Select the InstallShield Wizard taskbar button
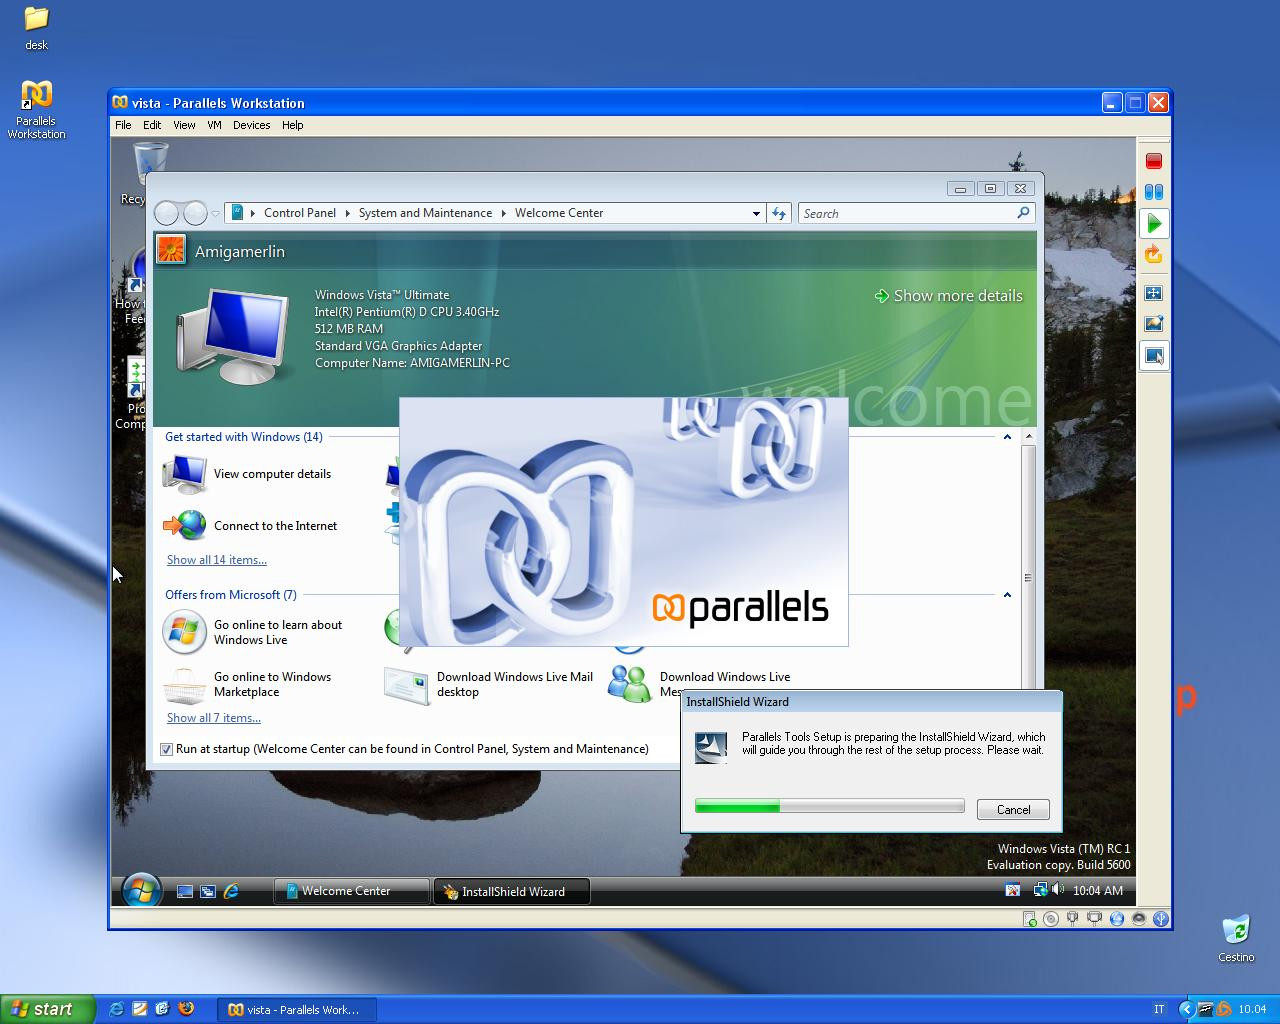 511,891
